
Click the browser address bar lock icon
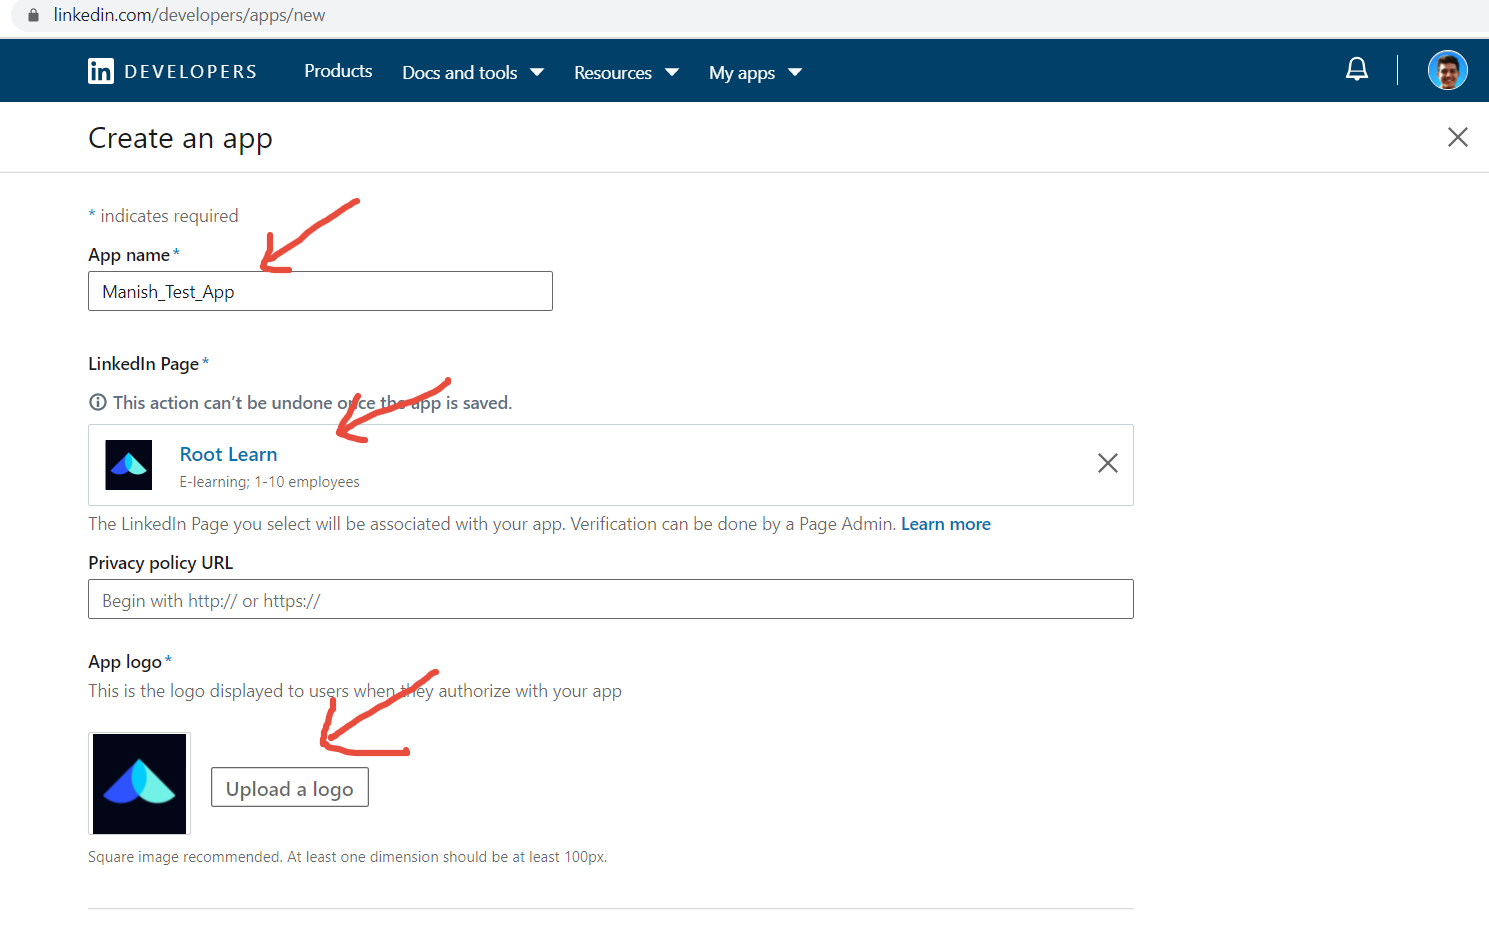pyautogui.click(x=33, y=15)
